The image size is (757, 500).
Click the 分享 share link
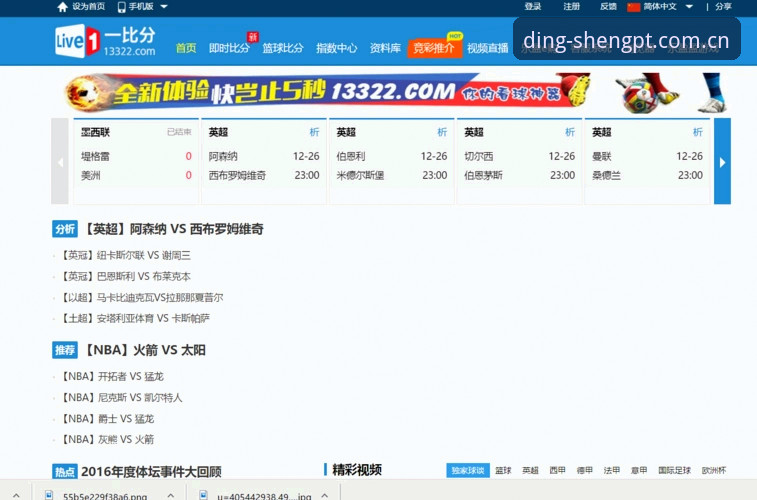click(723, 7)
